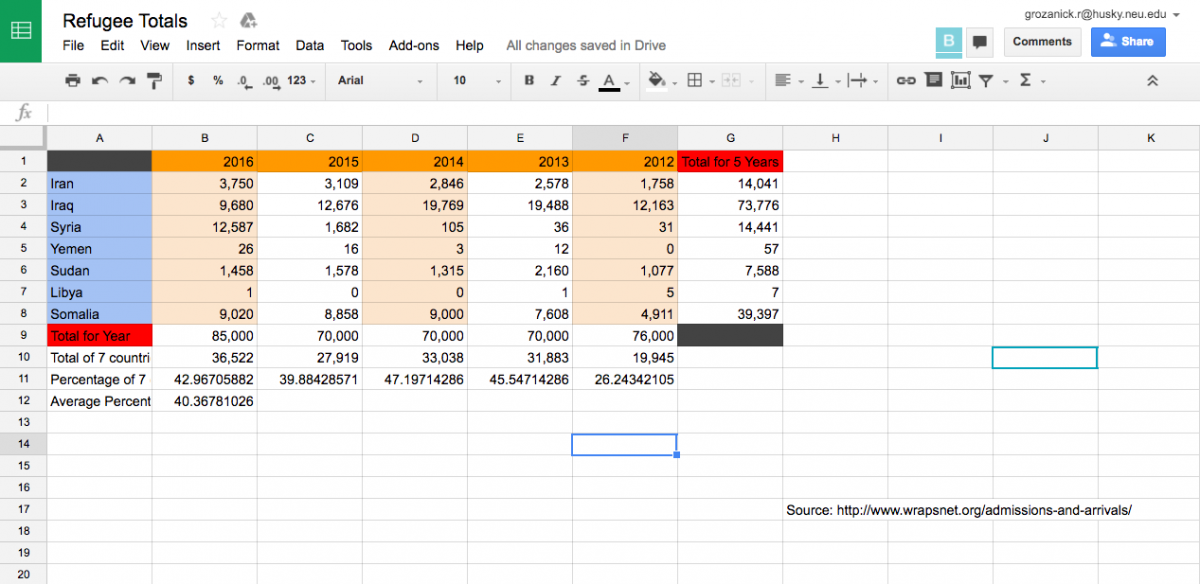Insert a chart from toolbar
The image size is (1200, 584).
(x=960, y=81)
